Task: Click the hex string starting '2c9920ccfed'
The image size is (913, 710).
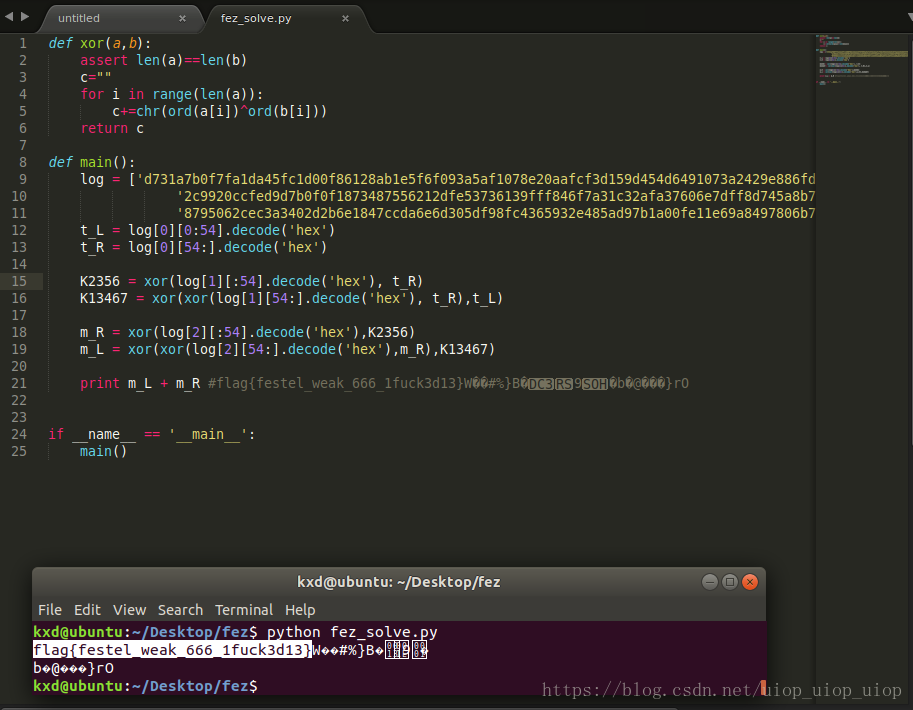Action: pyautogui.click(x=496, y=196)
